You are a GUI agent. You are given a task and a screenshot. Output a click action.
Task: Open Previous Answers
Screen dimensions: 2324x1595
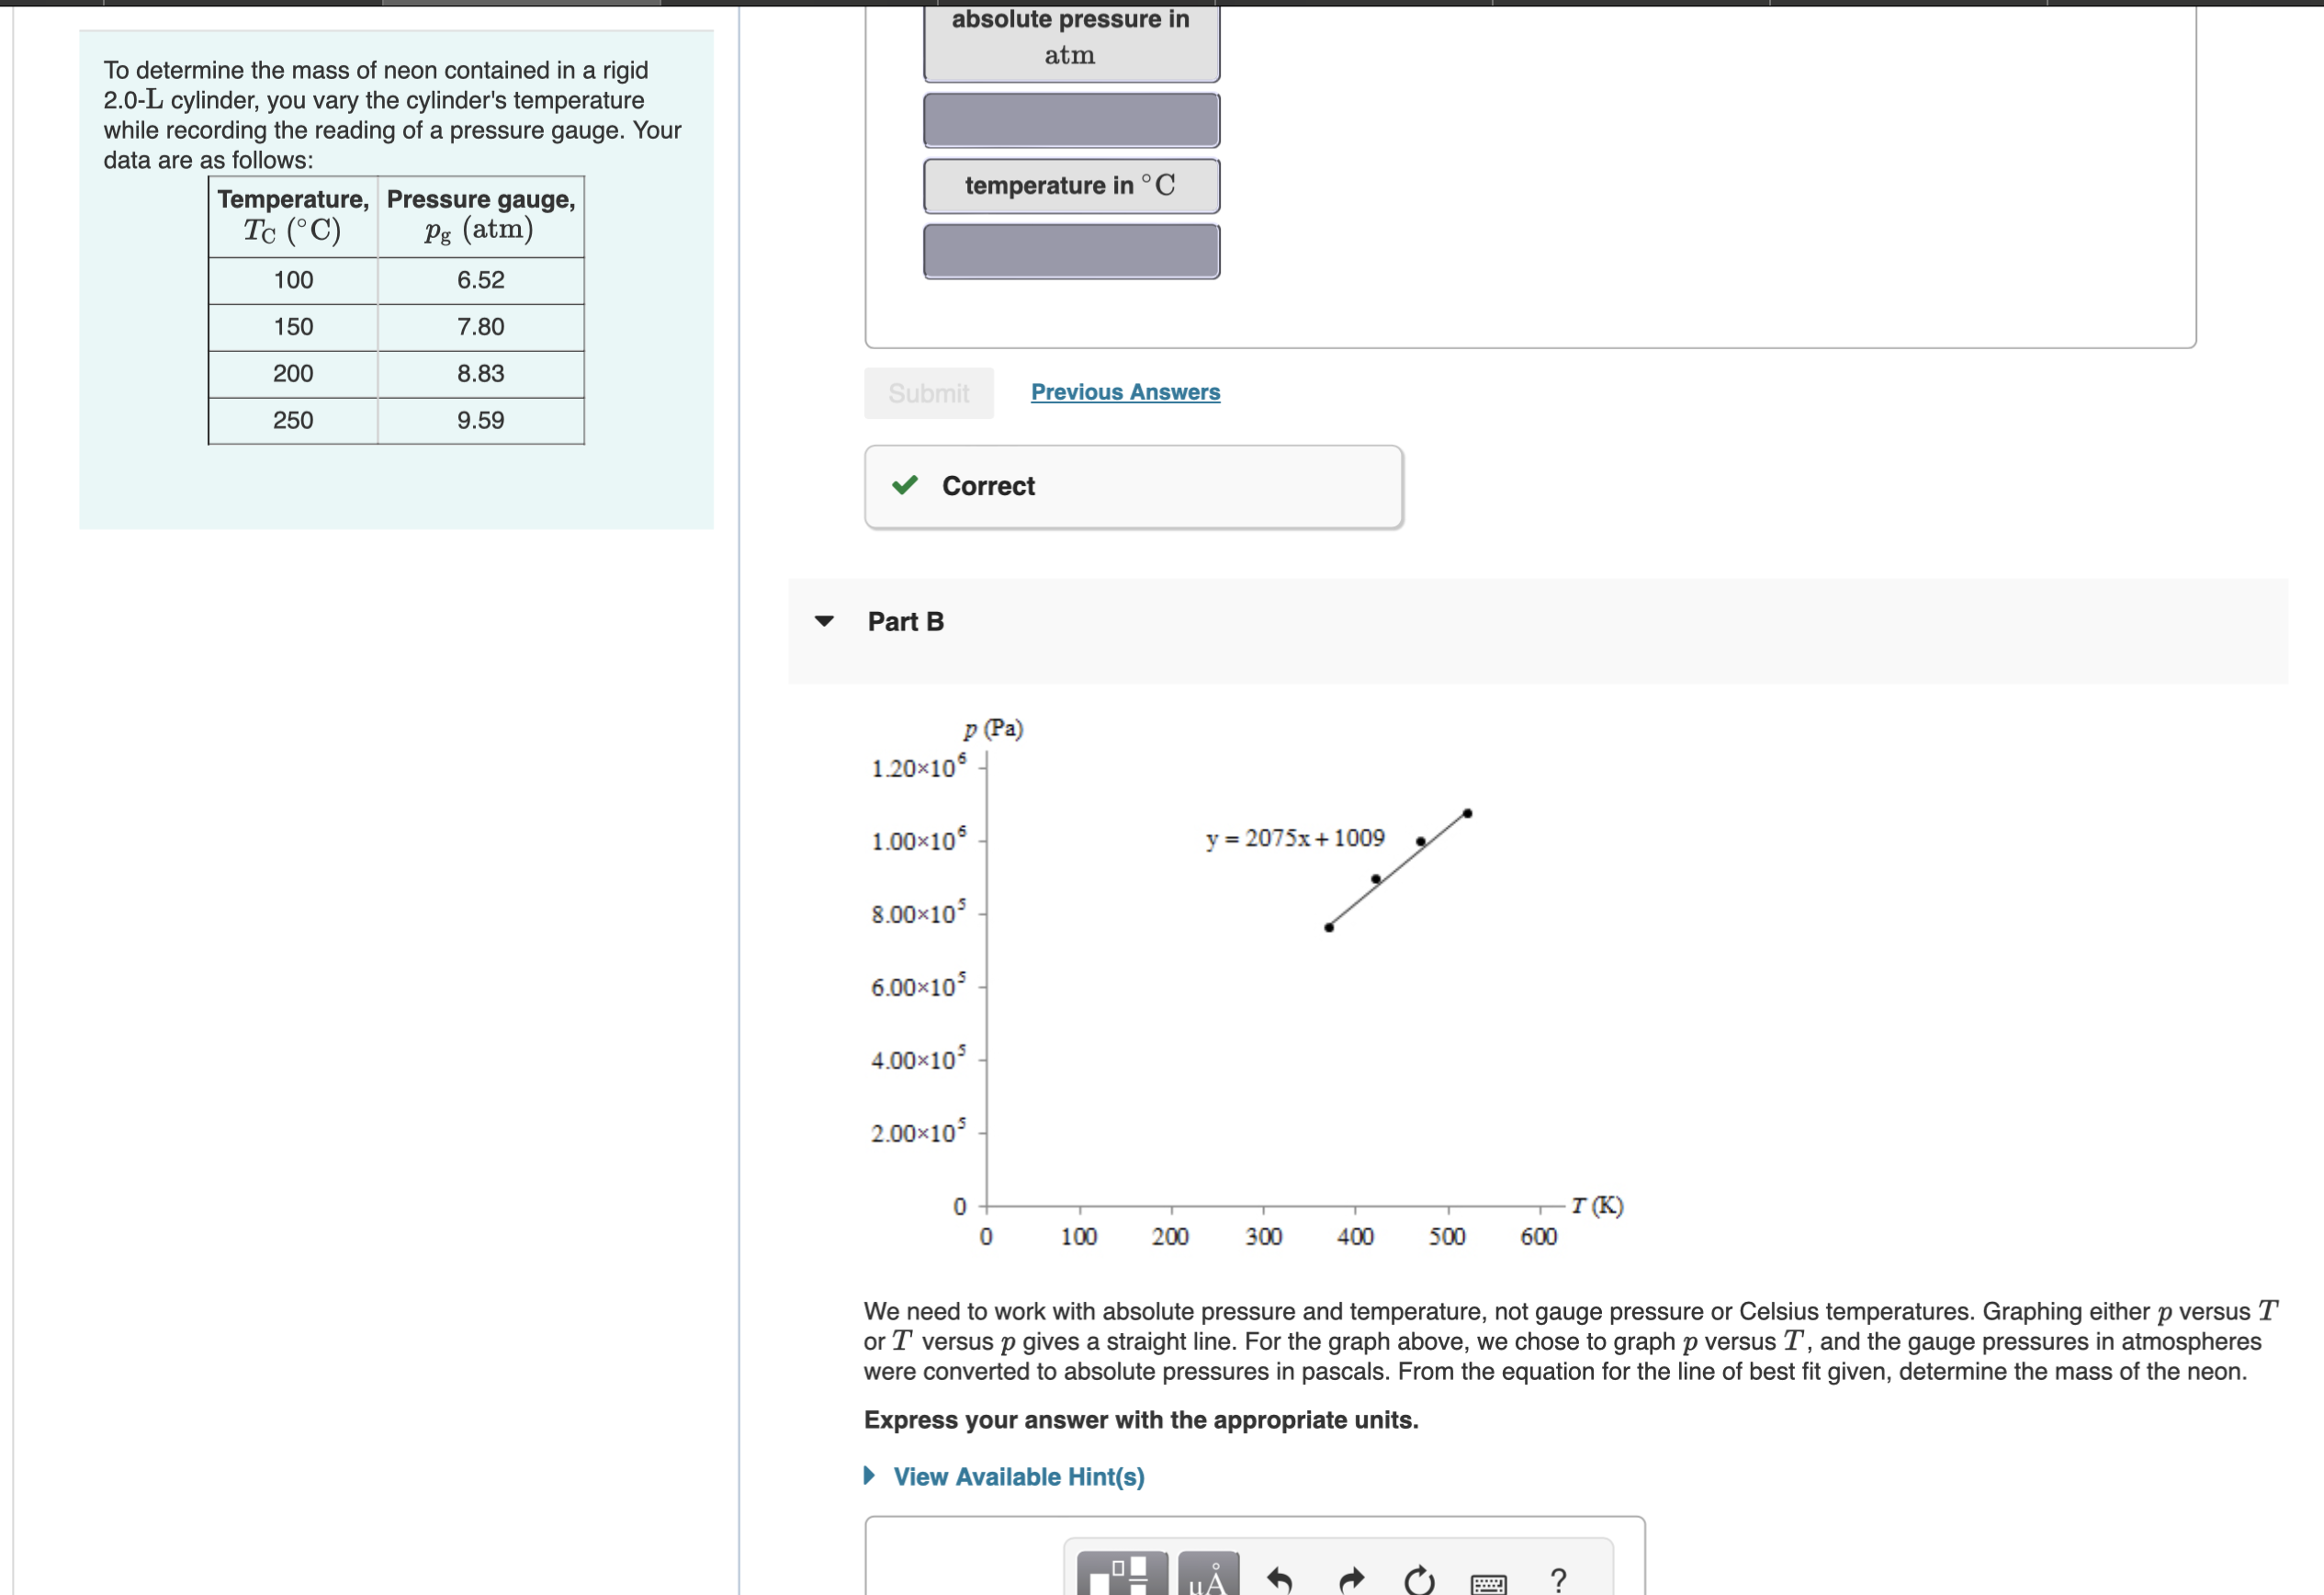[x=1124, y=391]
